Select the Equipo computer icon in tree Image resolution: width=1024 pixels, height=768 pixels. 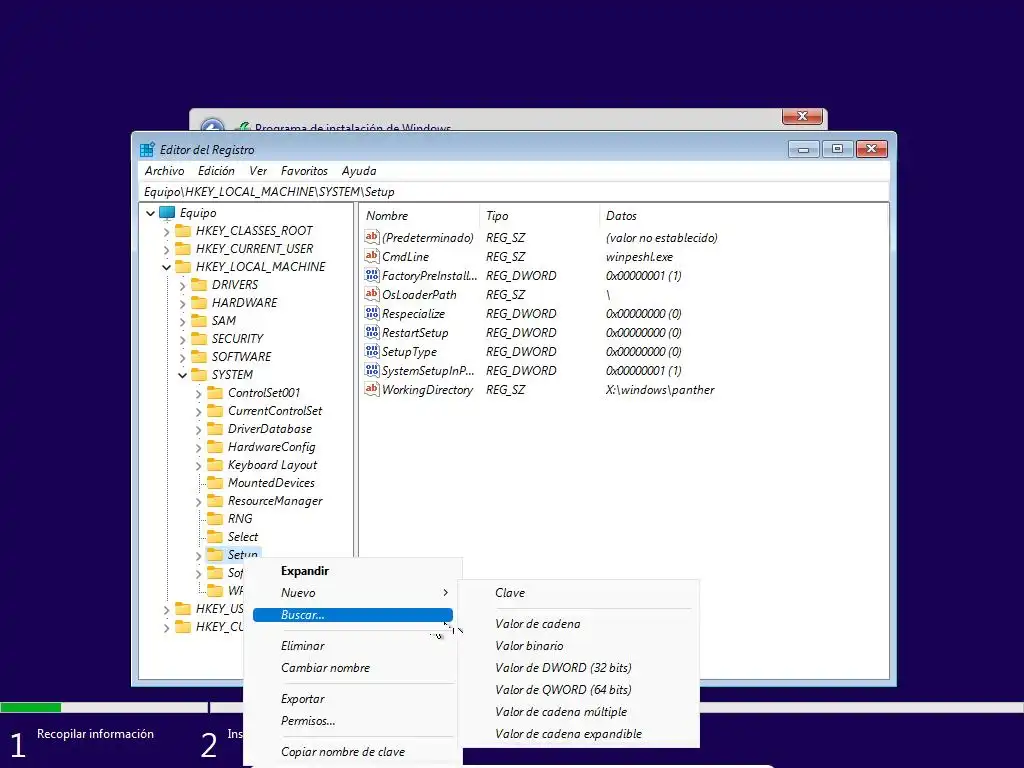[x=167, y=213]
